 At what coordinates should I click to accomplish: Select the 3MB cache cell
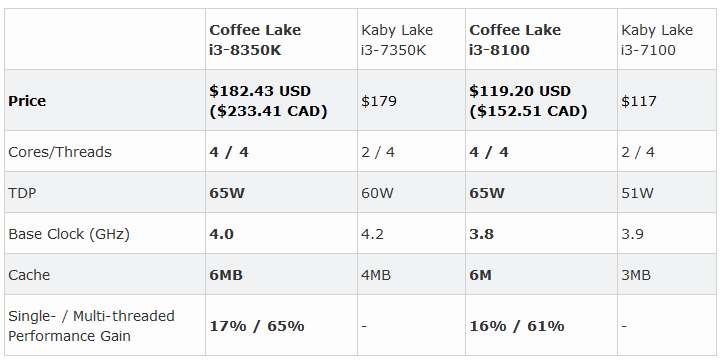pos(667,274)
